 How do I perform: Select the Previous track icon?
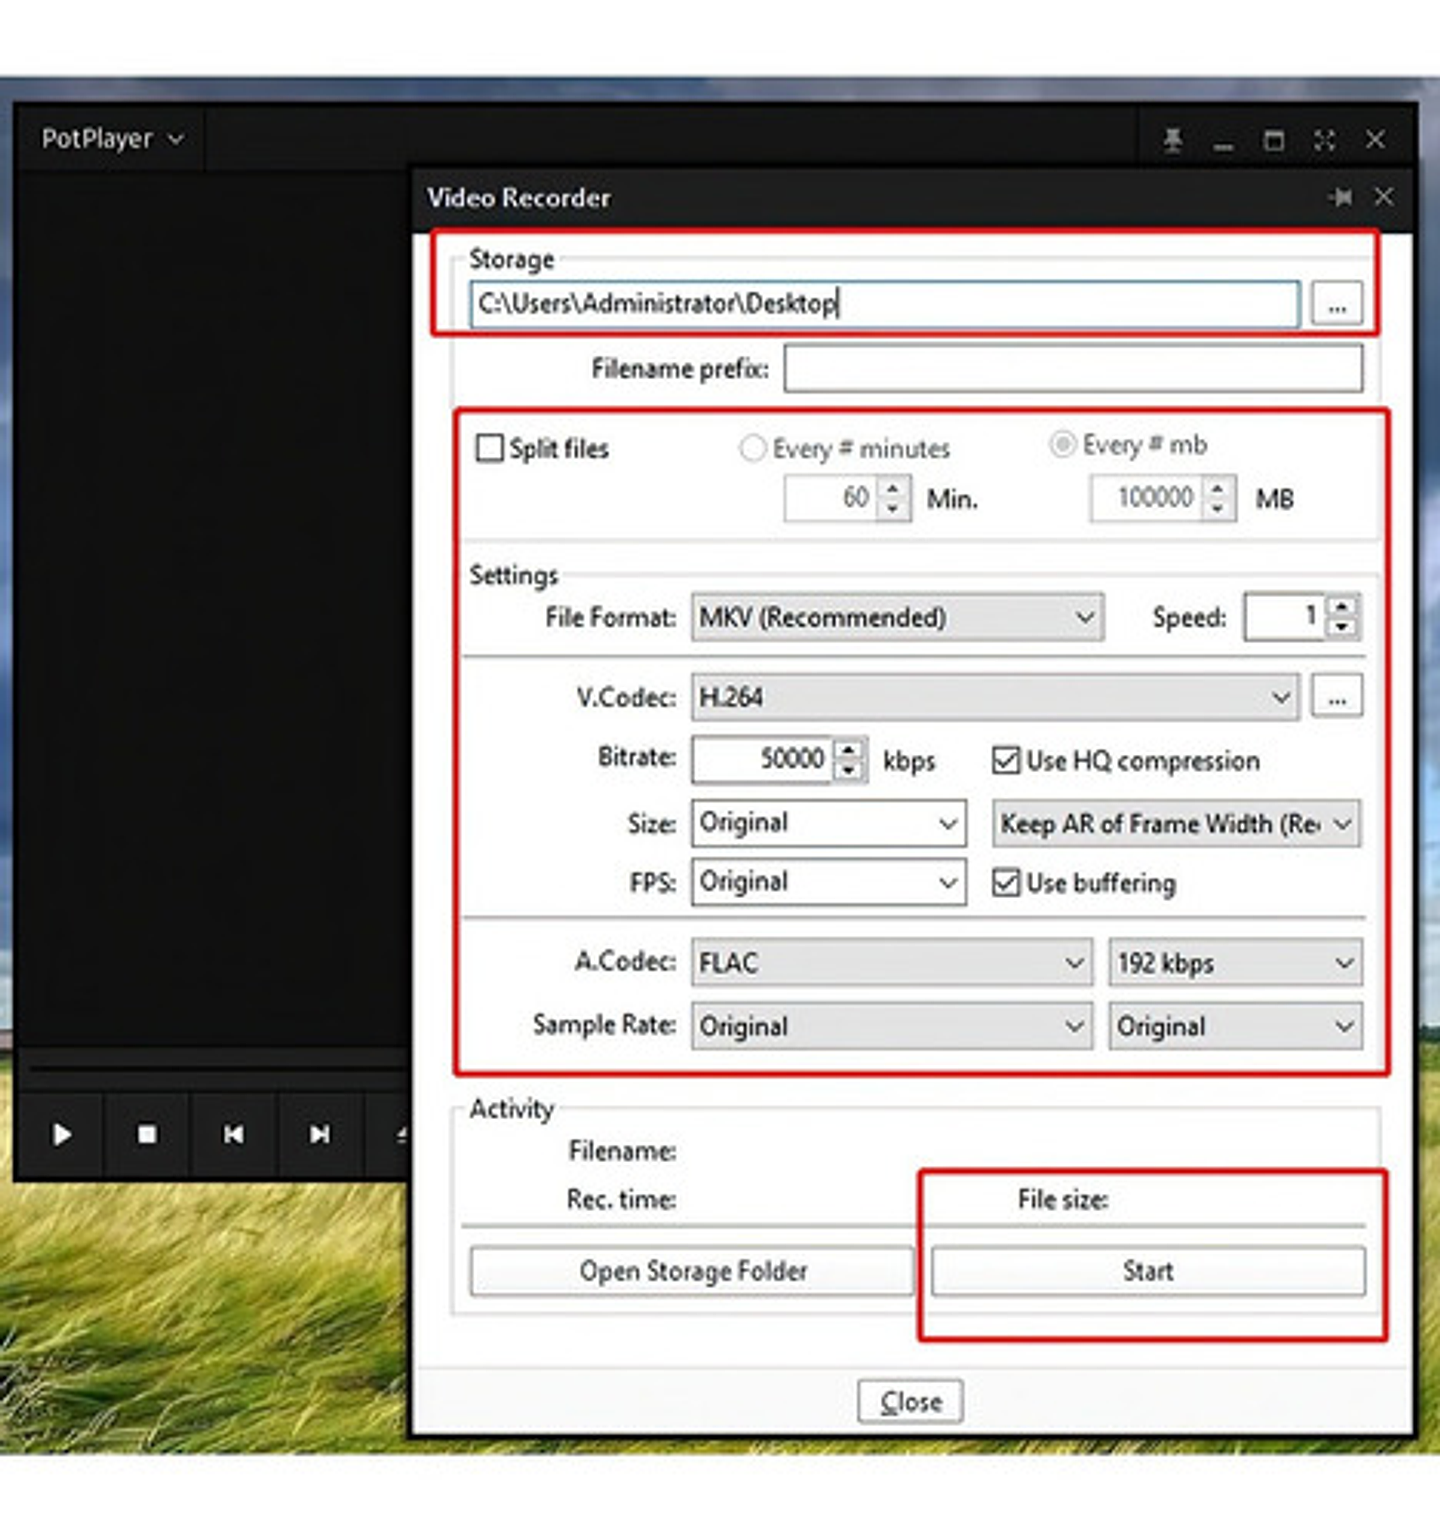(233, 1135)
